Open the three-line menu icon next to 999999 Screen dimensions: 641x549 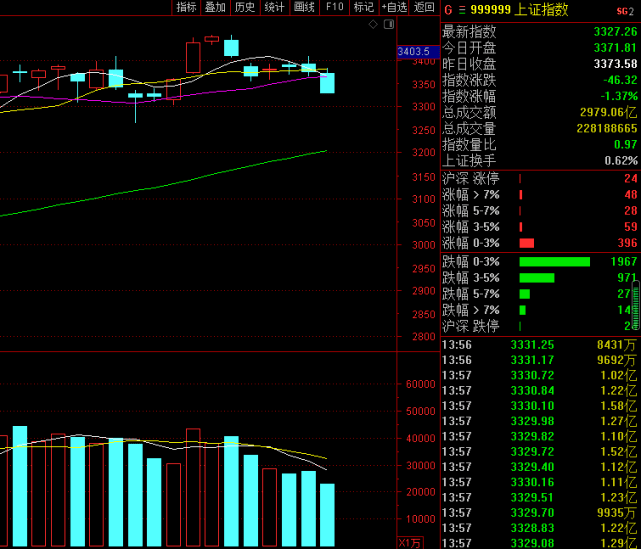pos(462,10)
